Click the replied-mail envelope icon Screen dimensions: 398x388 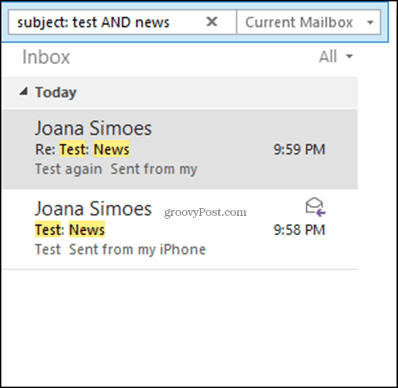tap(315, 207)
